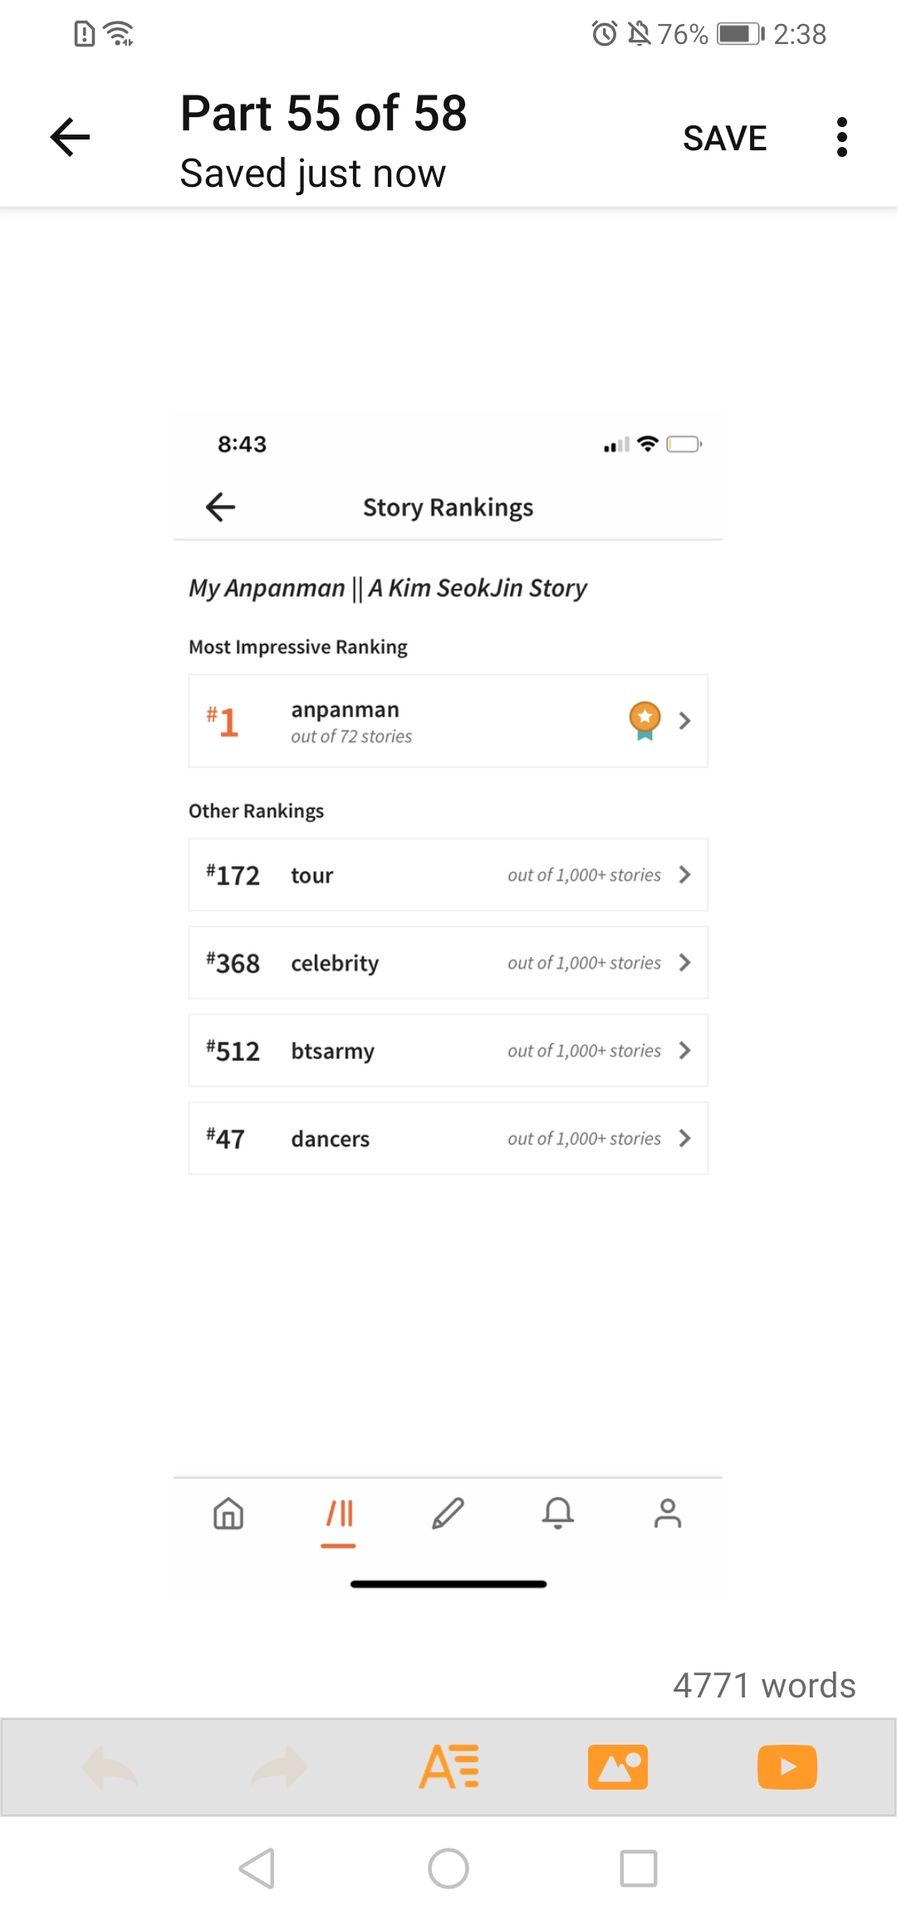Tap the back arrow beside Part 55 of 58
897x1920 pixels.
point(70,137)
